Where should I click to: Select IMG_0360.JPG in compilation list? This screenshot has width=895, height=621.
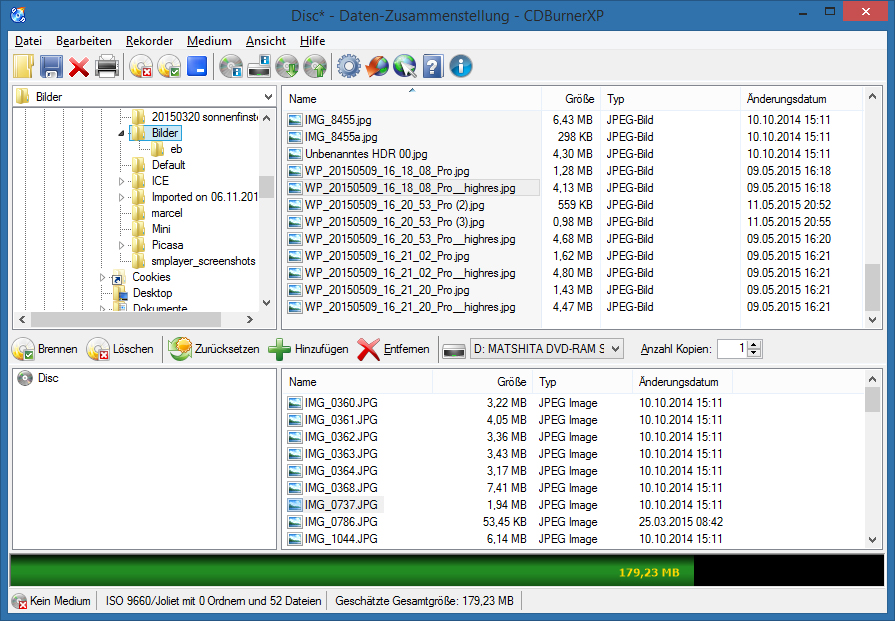click(341, 403)
